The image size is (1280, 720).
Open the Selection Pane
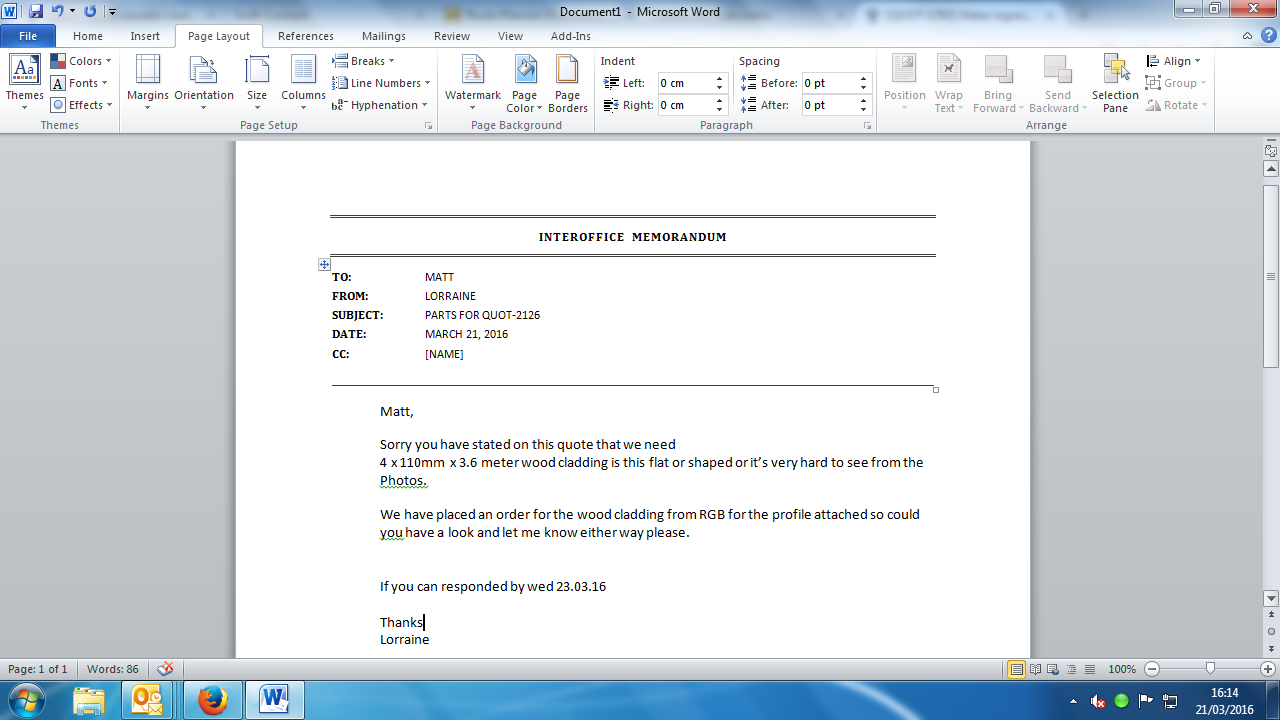pos(1115,82)
